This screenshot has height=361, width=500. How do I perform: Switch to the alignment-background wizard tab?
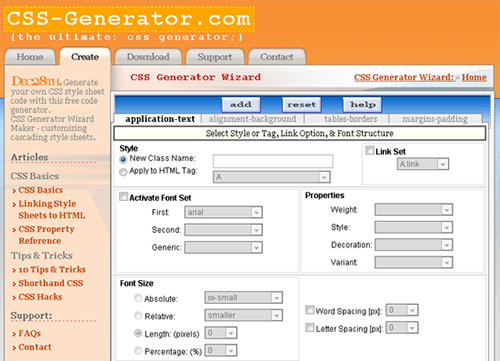tap(252, 119)
